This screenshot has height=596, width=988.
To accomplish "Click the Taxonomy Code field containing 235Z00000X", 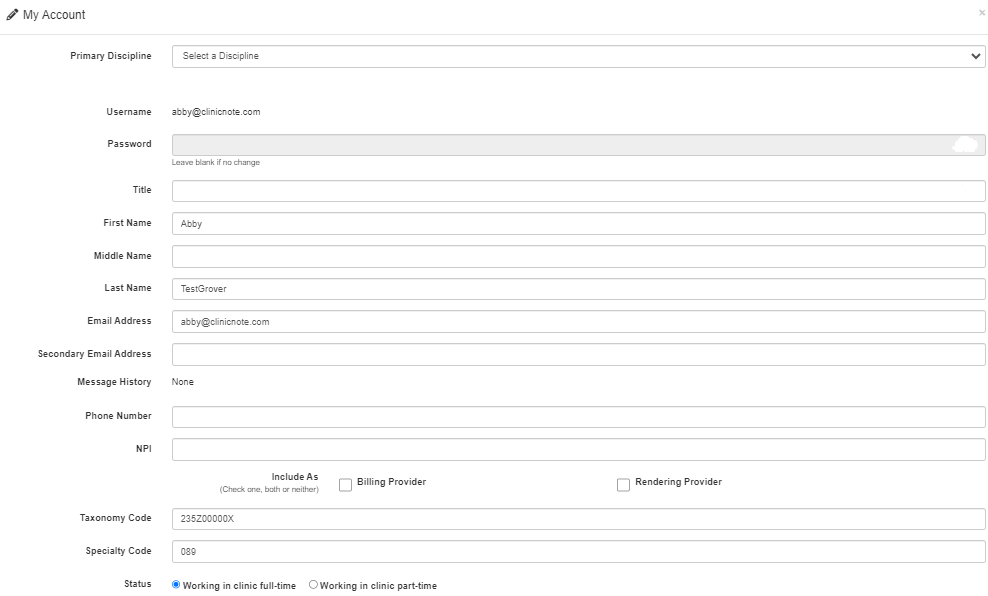I will pos(576,518).
